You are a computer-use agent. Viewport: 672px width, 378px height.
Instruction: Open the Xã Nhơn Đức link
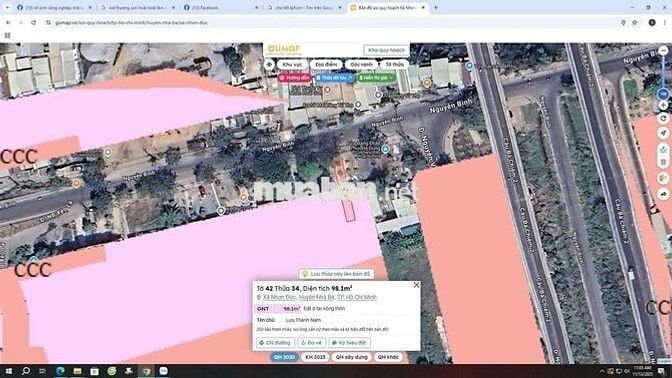(279, 297)
